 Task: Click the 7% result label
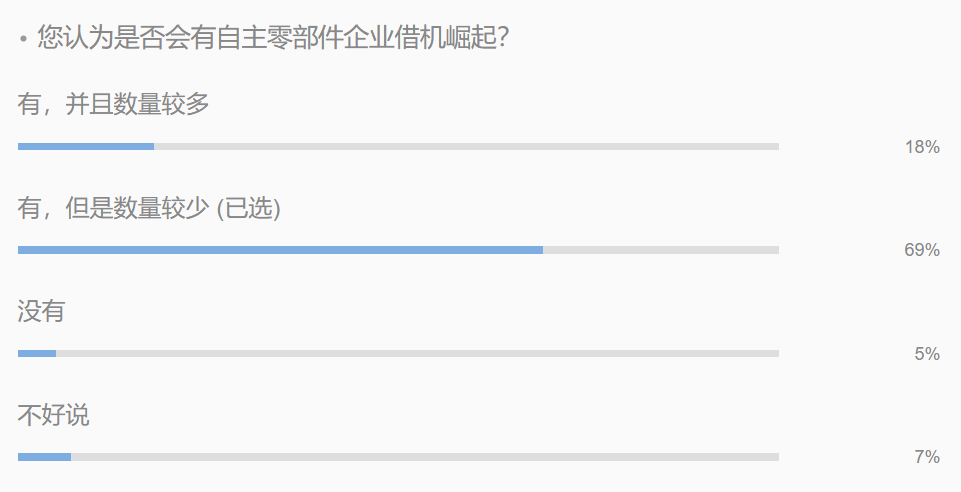click(x=927, y=457)
